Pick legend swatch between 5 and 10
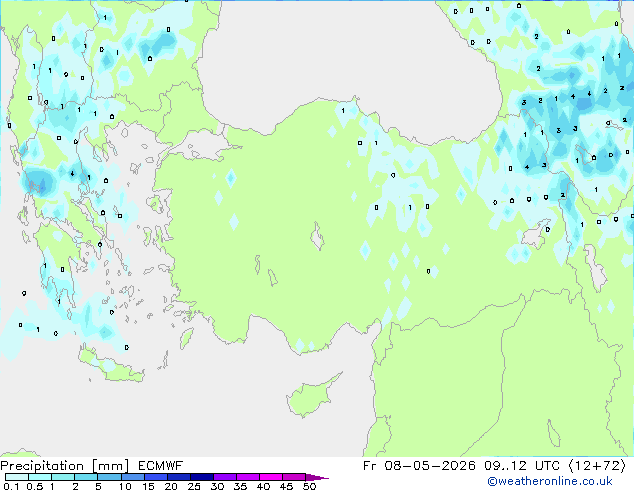Viewport: 634px width, 490px height. click(109, 477)
